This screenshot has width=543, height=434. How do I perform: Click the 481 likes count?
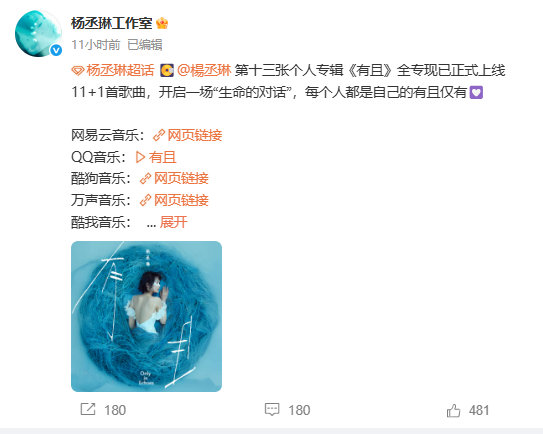pyautogui.click(x=479, y=410)
